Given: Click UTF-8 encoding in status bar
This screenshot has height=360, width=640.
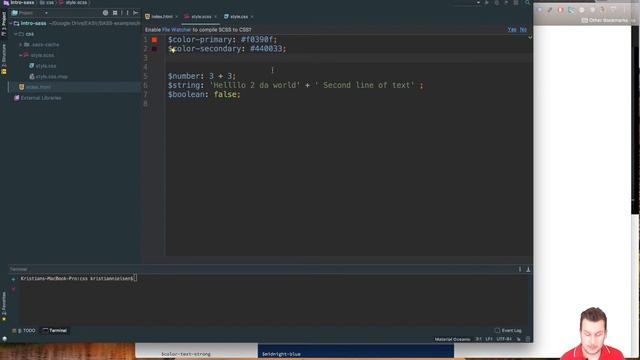Looking at the screenshot, I should [x=504, y=339].
